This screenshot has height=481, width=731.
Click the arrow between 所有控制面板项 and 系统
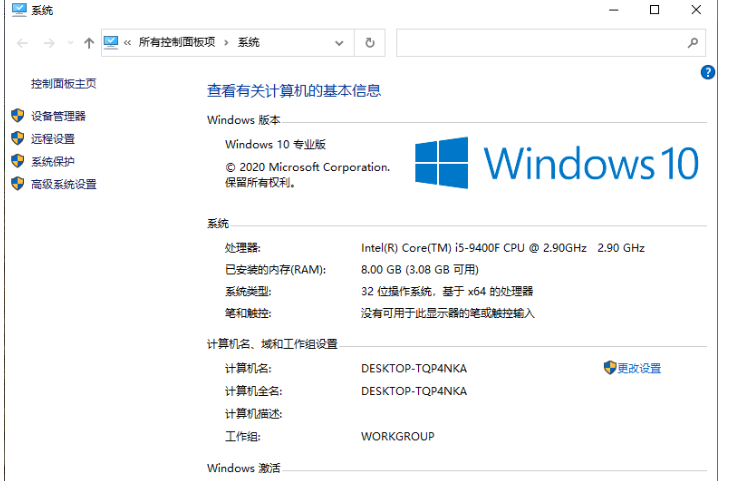click(x=226, y=43)
